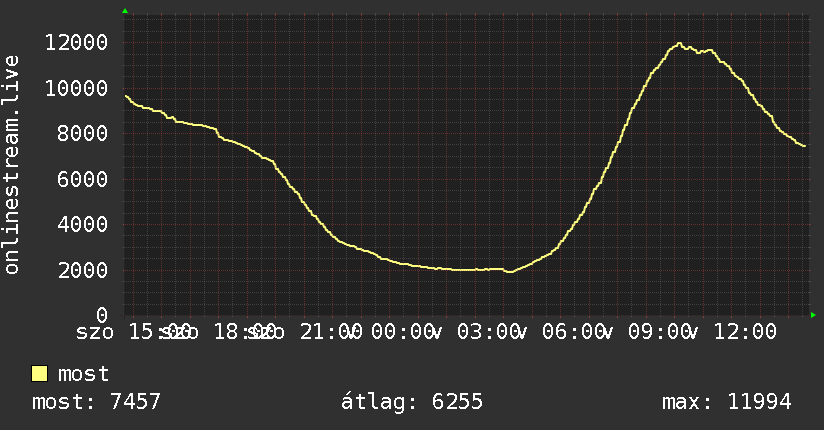This screenshot has width=824, height=430.
Task: Click the 6000 y-axis label
Action: tap(82, 179)
